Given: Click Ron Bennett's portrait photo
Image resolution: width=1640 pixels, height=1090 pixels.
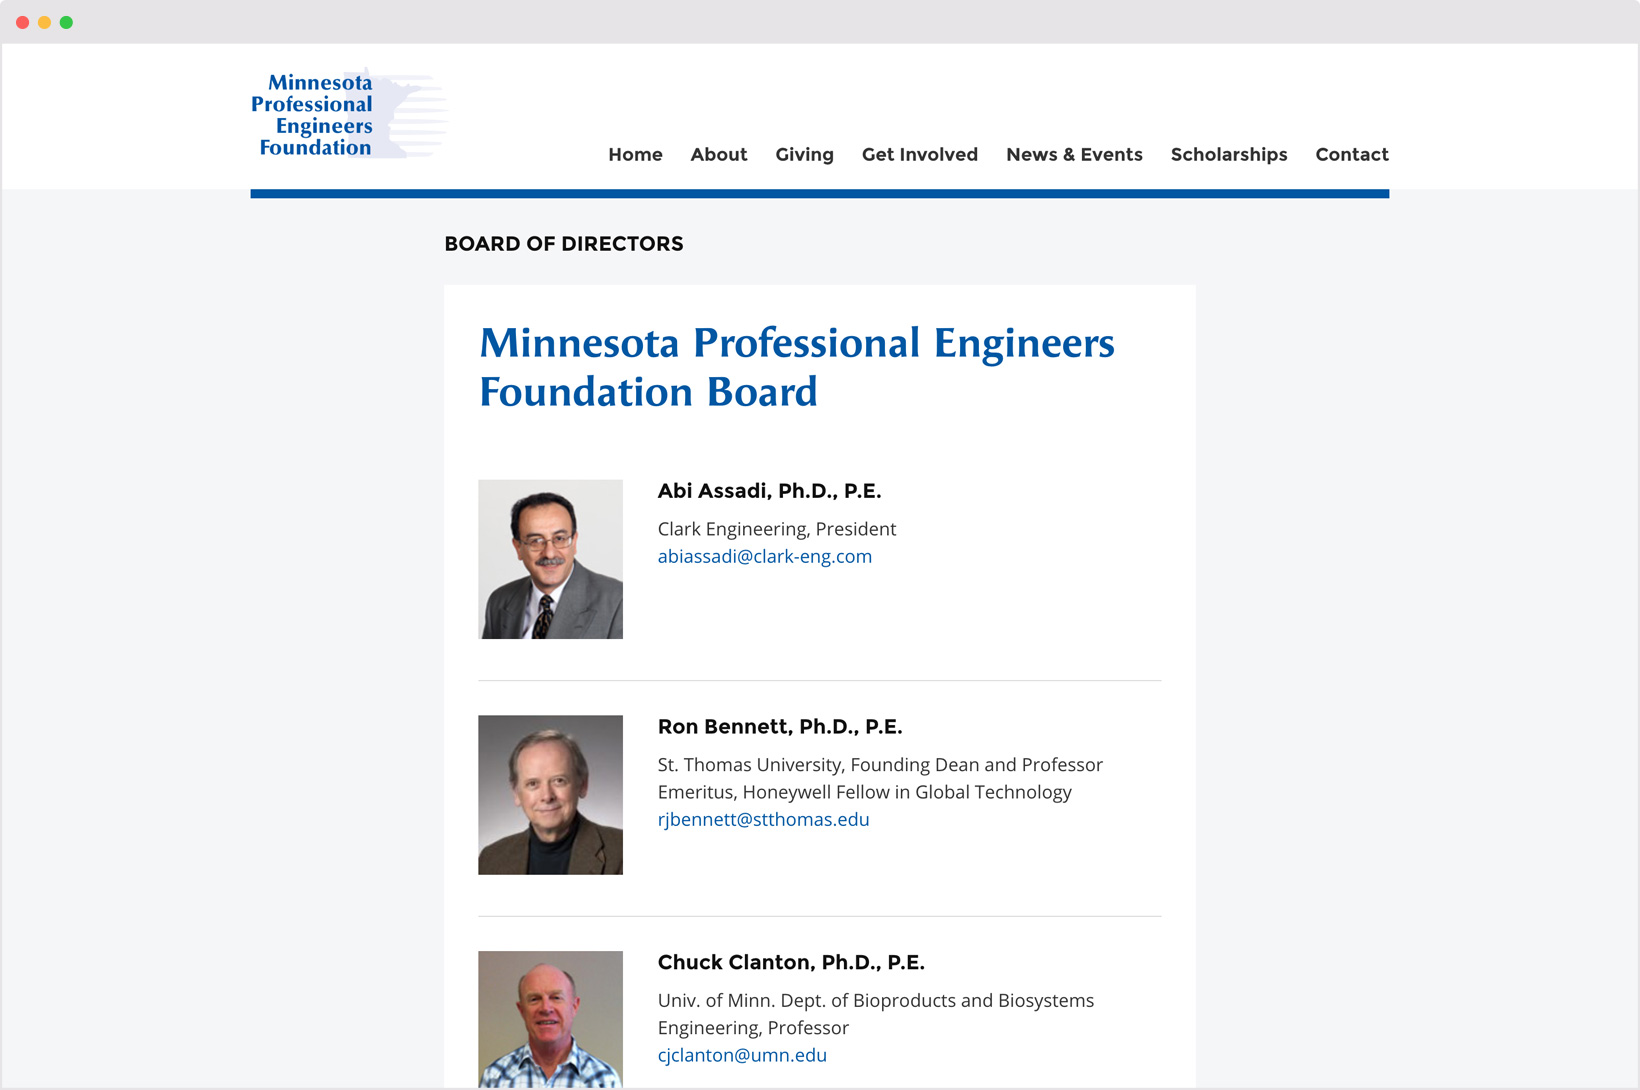Looking at the screenshot, I should coord(550,795).
